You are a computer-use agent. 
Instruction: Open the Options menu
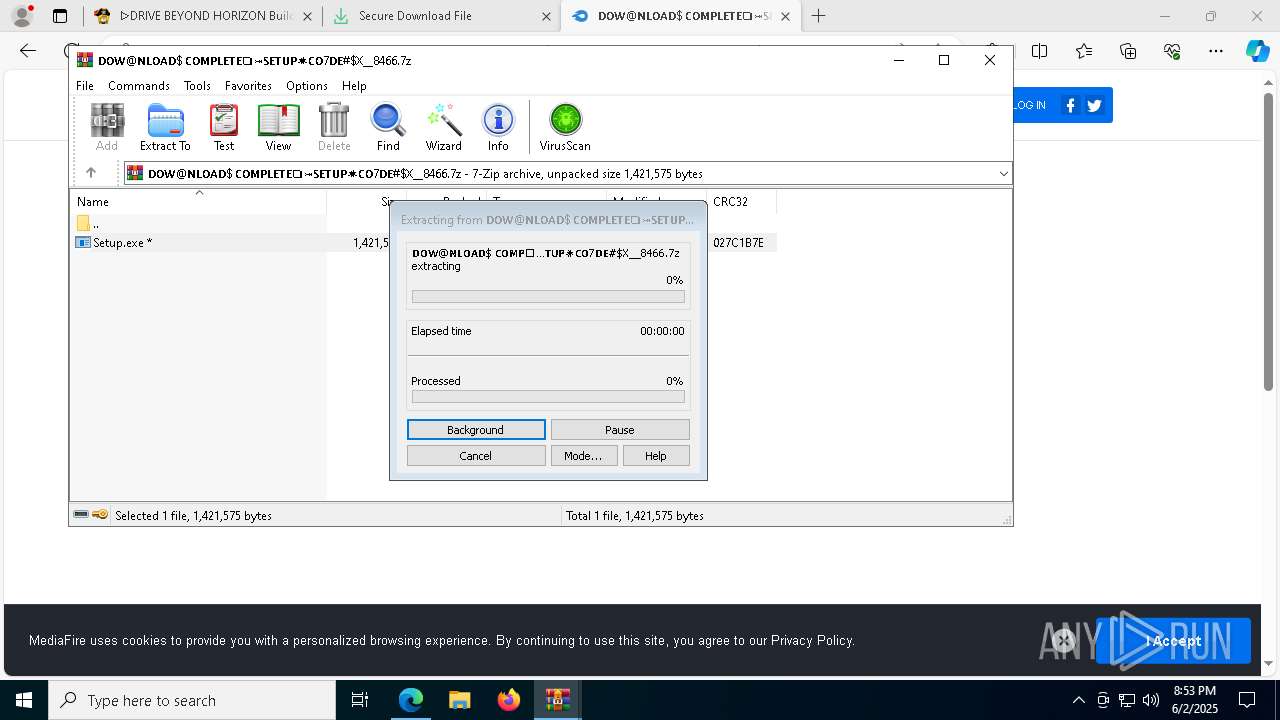(x=307, y=86)
